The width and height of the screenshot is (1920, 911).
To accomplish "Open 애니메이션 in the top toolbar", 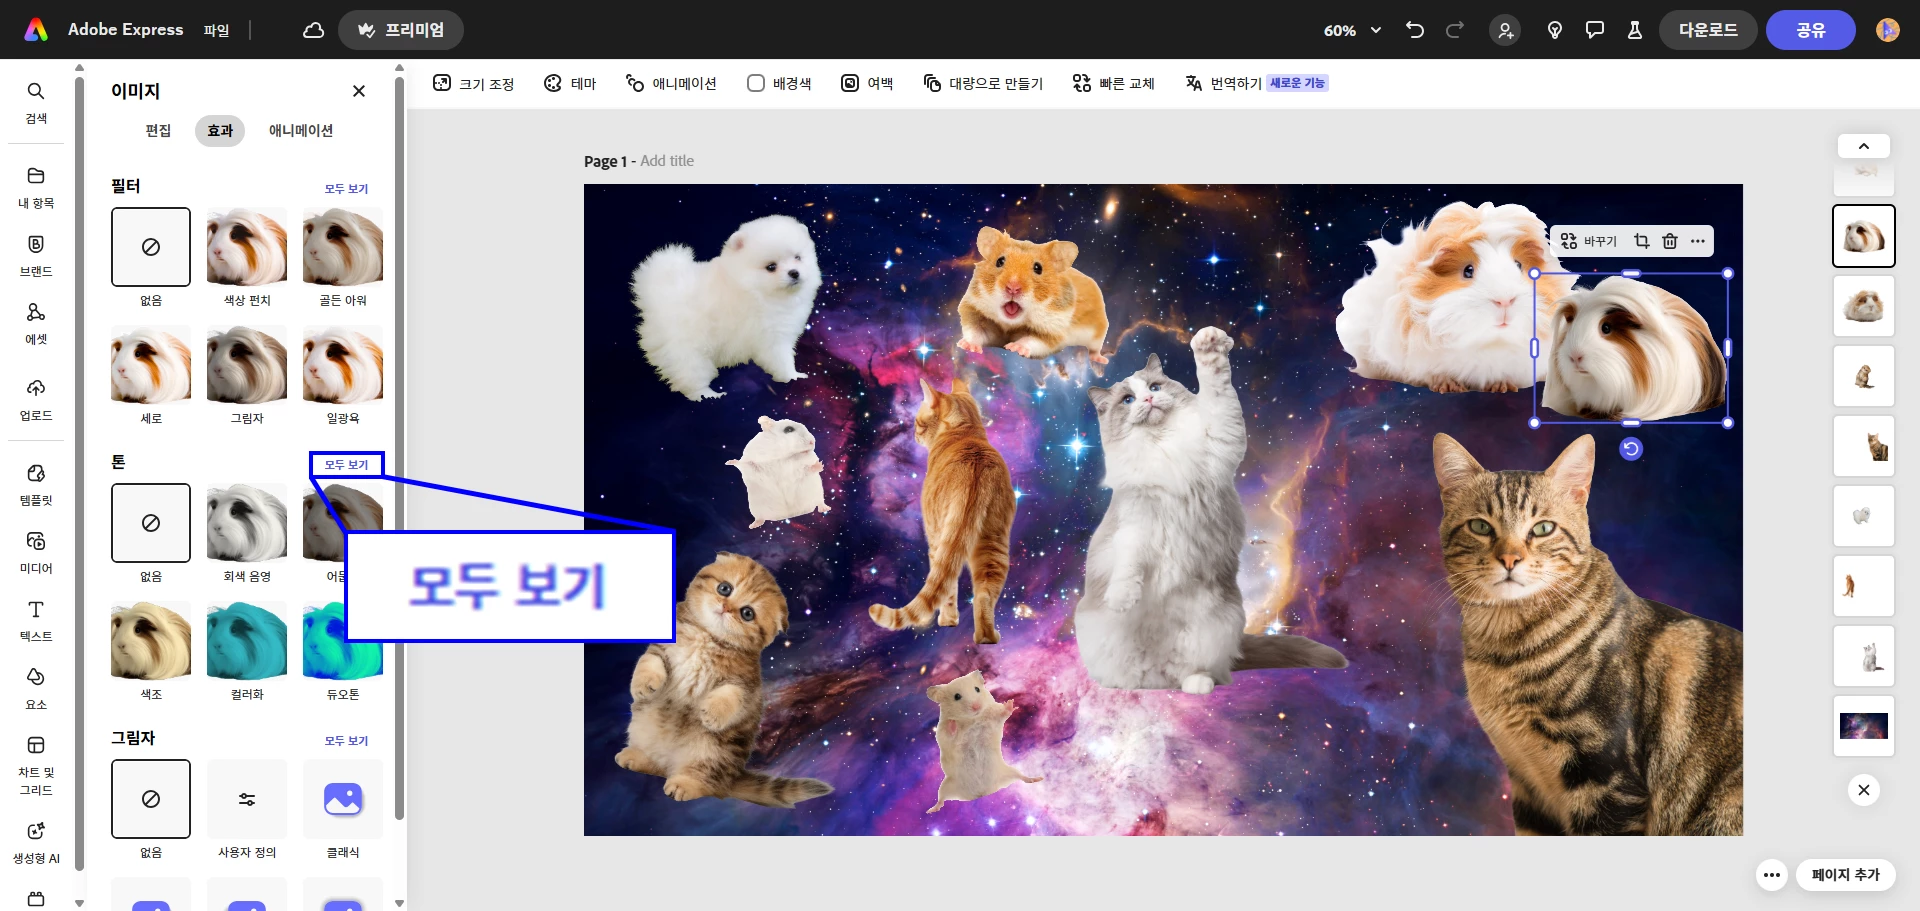I will [x=671, y=83].
